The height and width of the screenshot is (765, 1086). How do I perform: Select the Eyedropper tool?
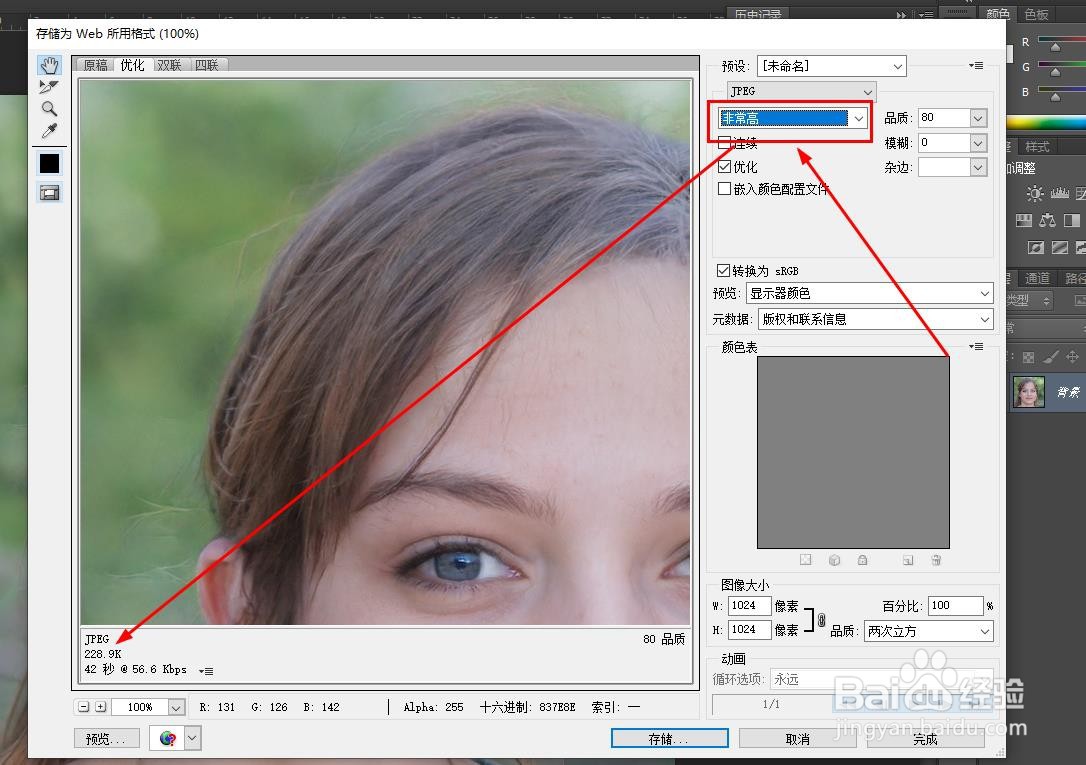click(49, 131)
